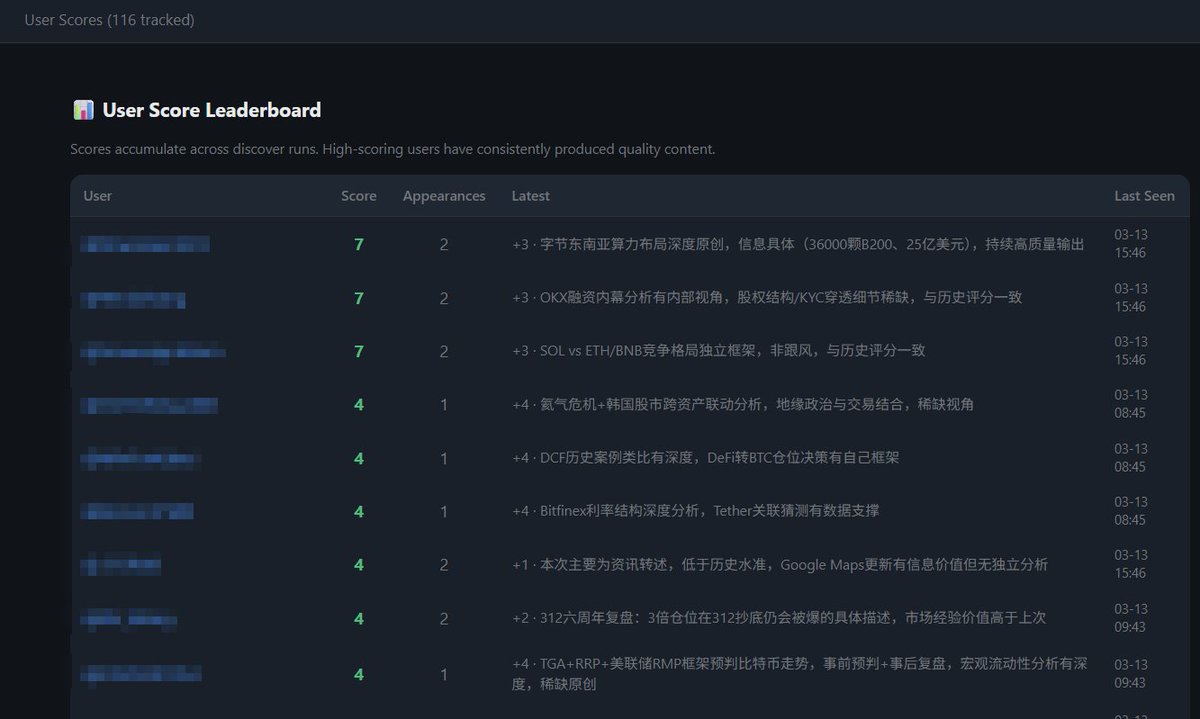Open blurred username in the Bitfinex利率结构 row

click(x=137, y=511)
